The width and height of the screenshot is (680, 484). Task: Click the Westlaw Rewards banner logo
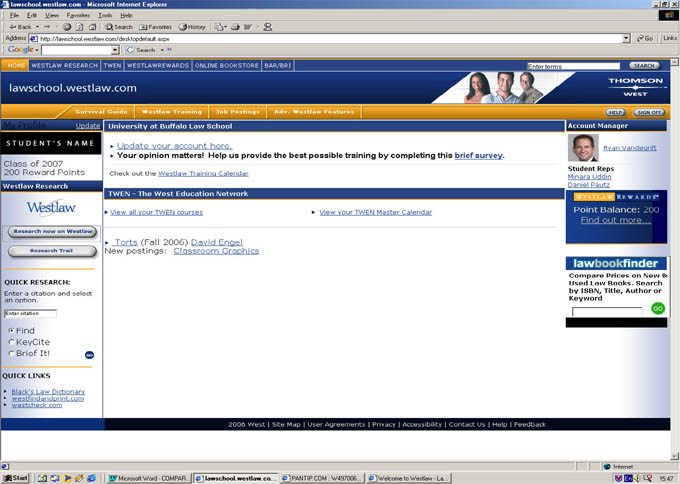616,197
